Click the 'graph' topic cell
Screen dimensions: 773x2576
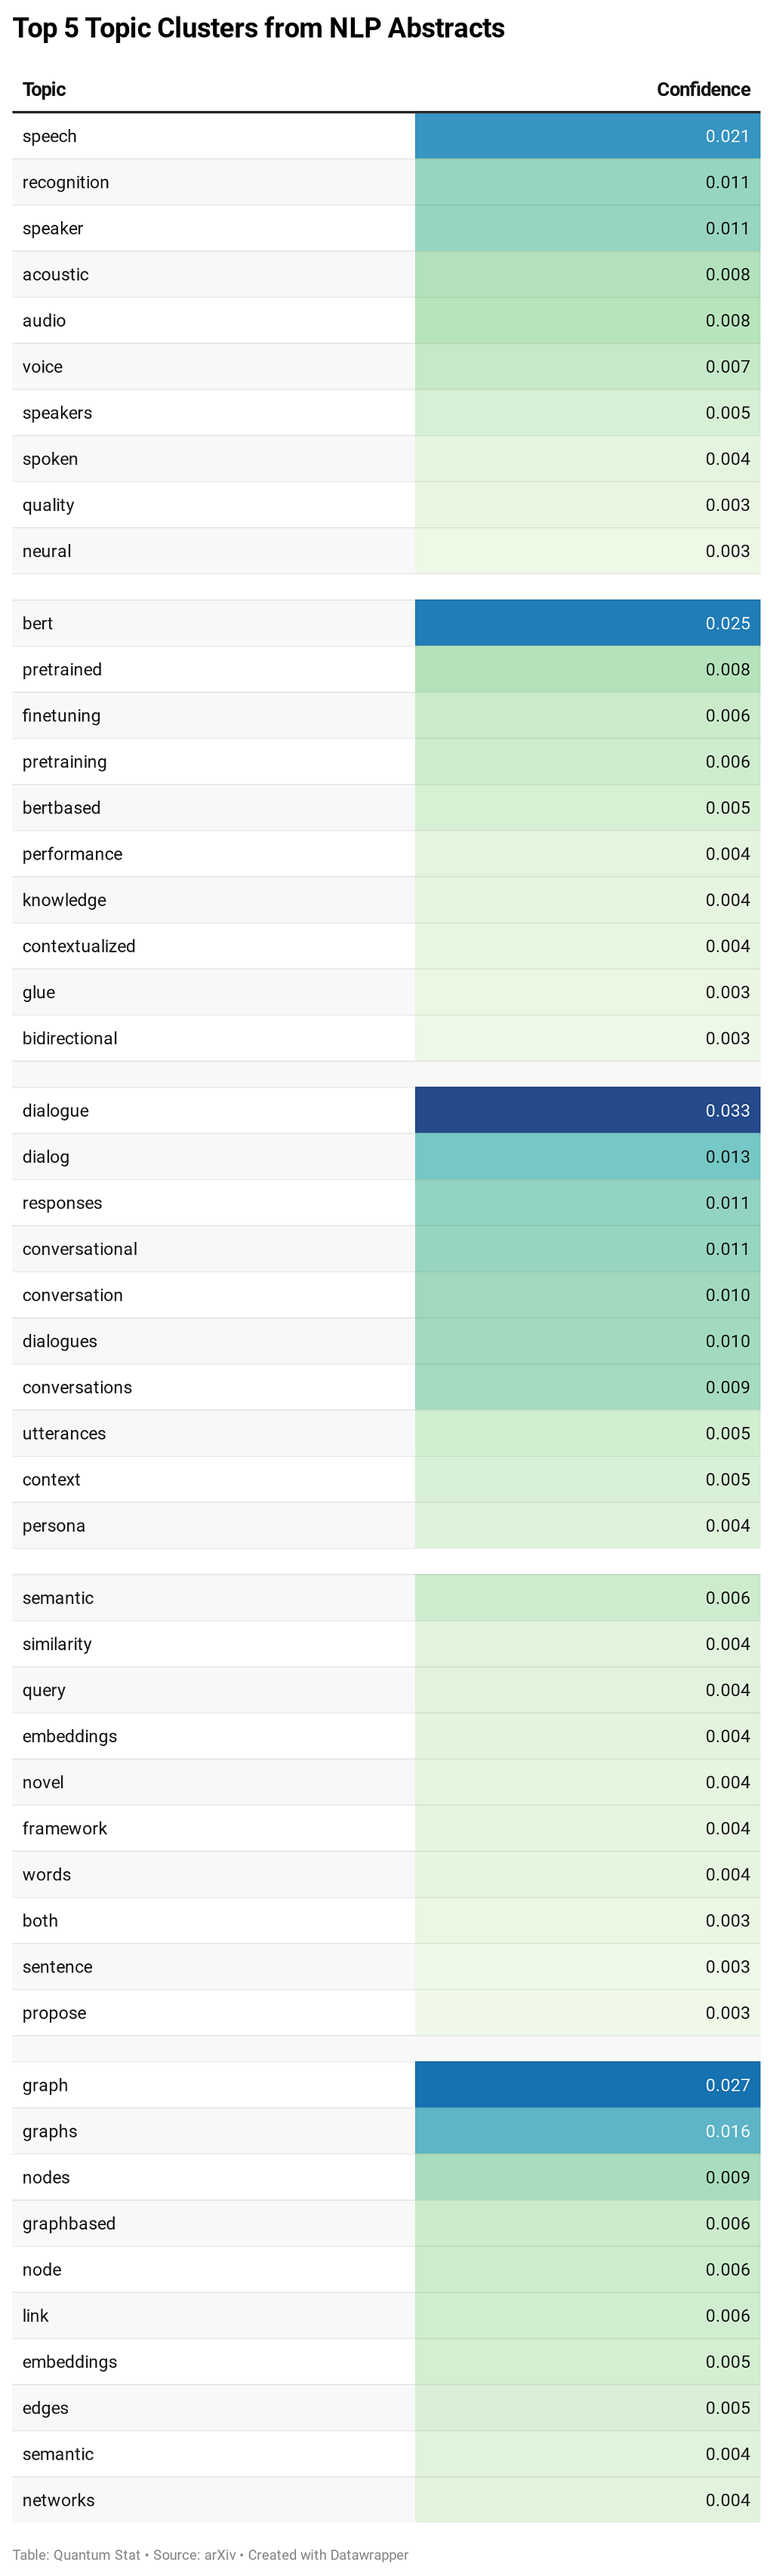[45, 2084]
